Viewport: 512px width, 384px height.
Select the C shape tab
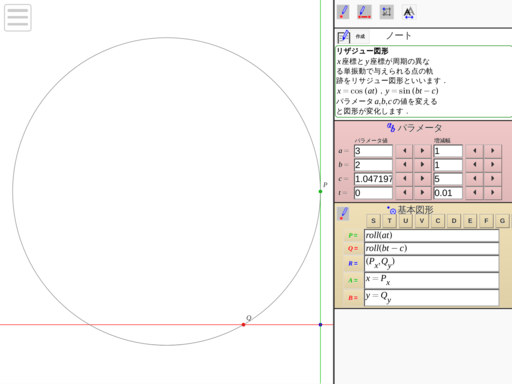(438, 221)
